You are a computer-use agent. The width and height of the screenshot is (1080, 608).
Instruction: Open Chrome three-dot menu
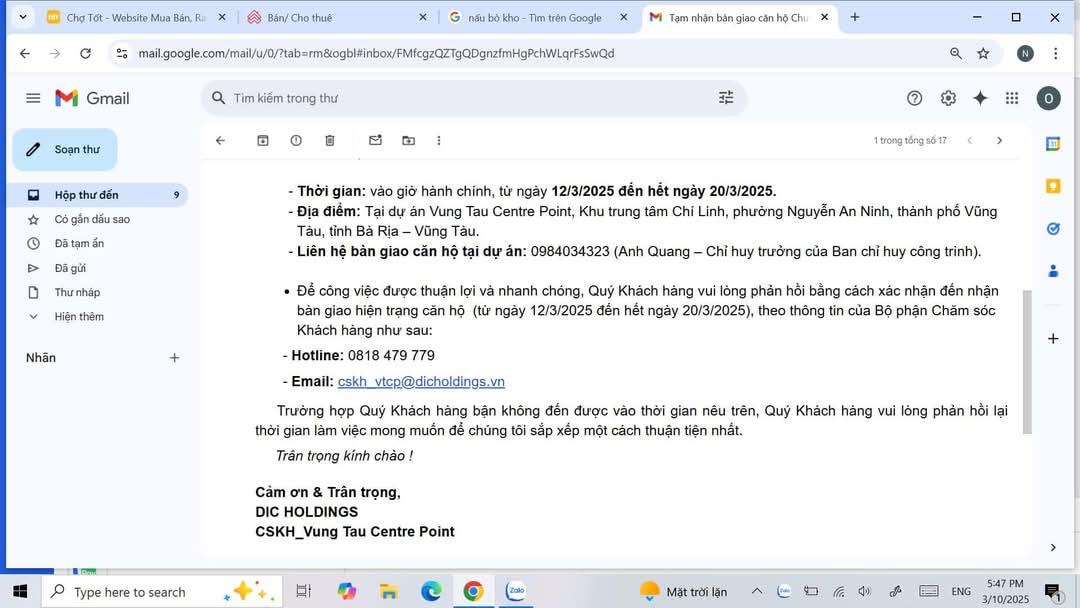coord(1055,53)
